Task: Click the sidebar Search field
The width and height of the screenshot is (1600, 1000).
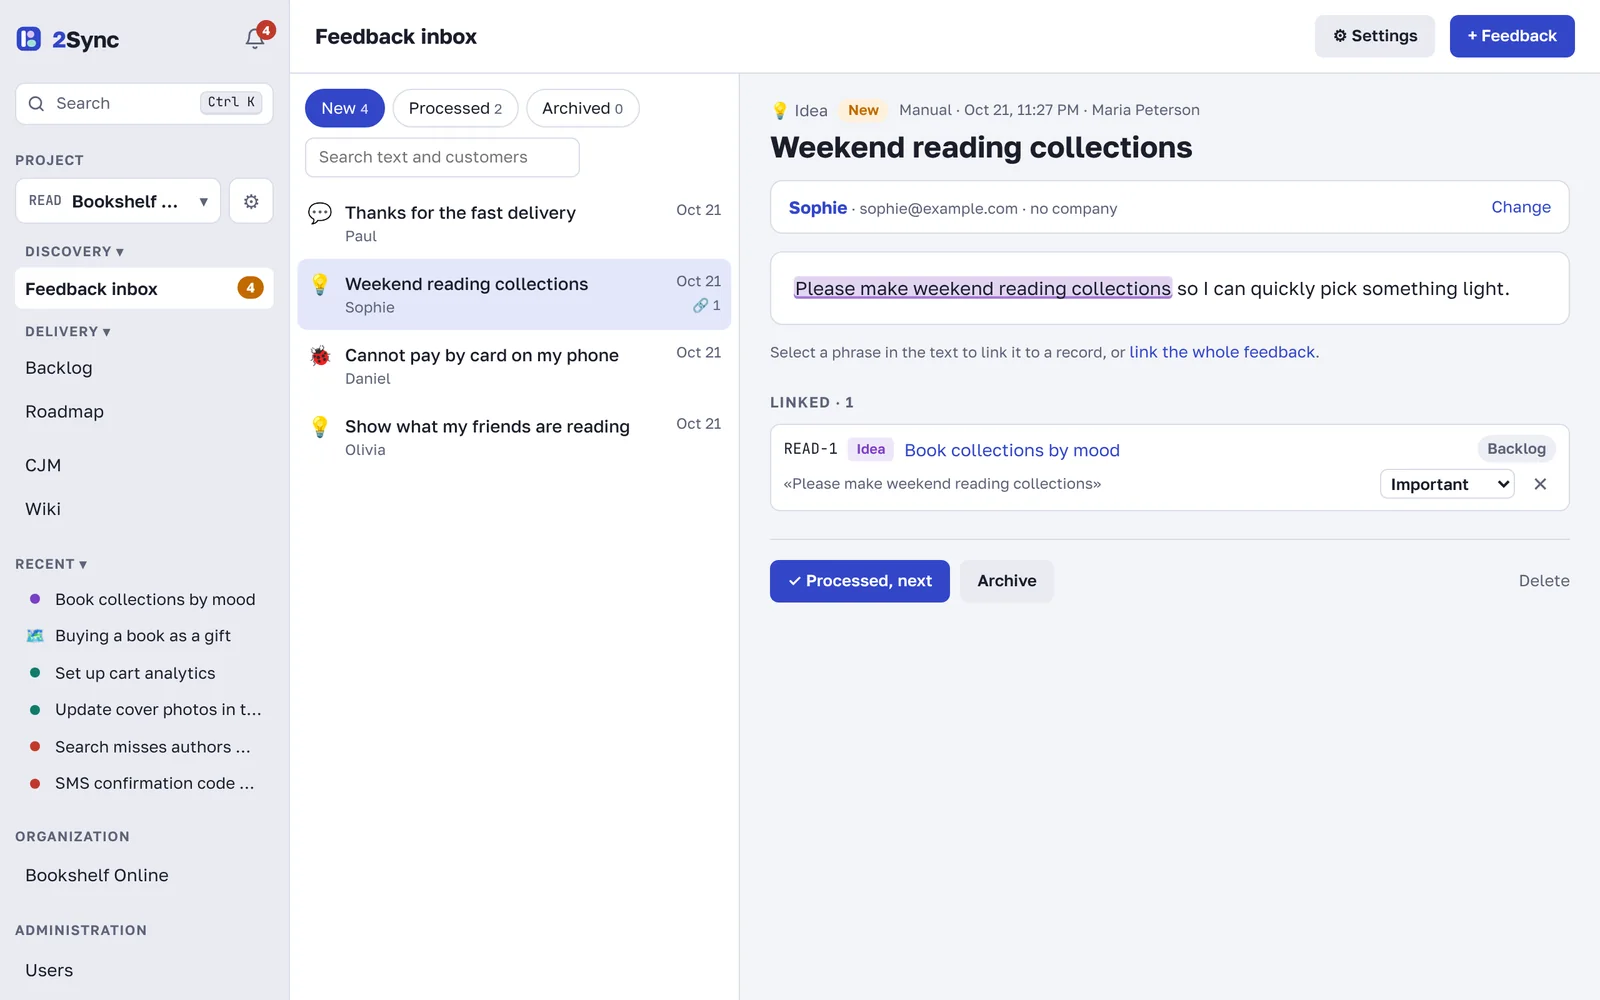Action: pos(144,103)
